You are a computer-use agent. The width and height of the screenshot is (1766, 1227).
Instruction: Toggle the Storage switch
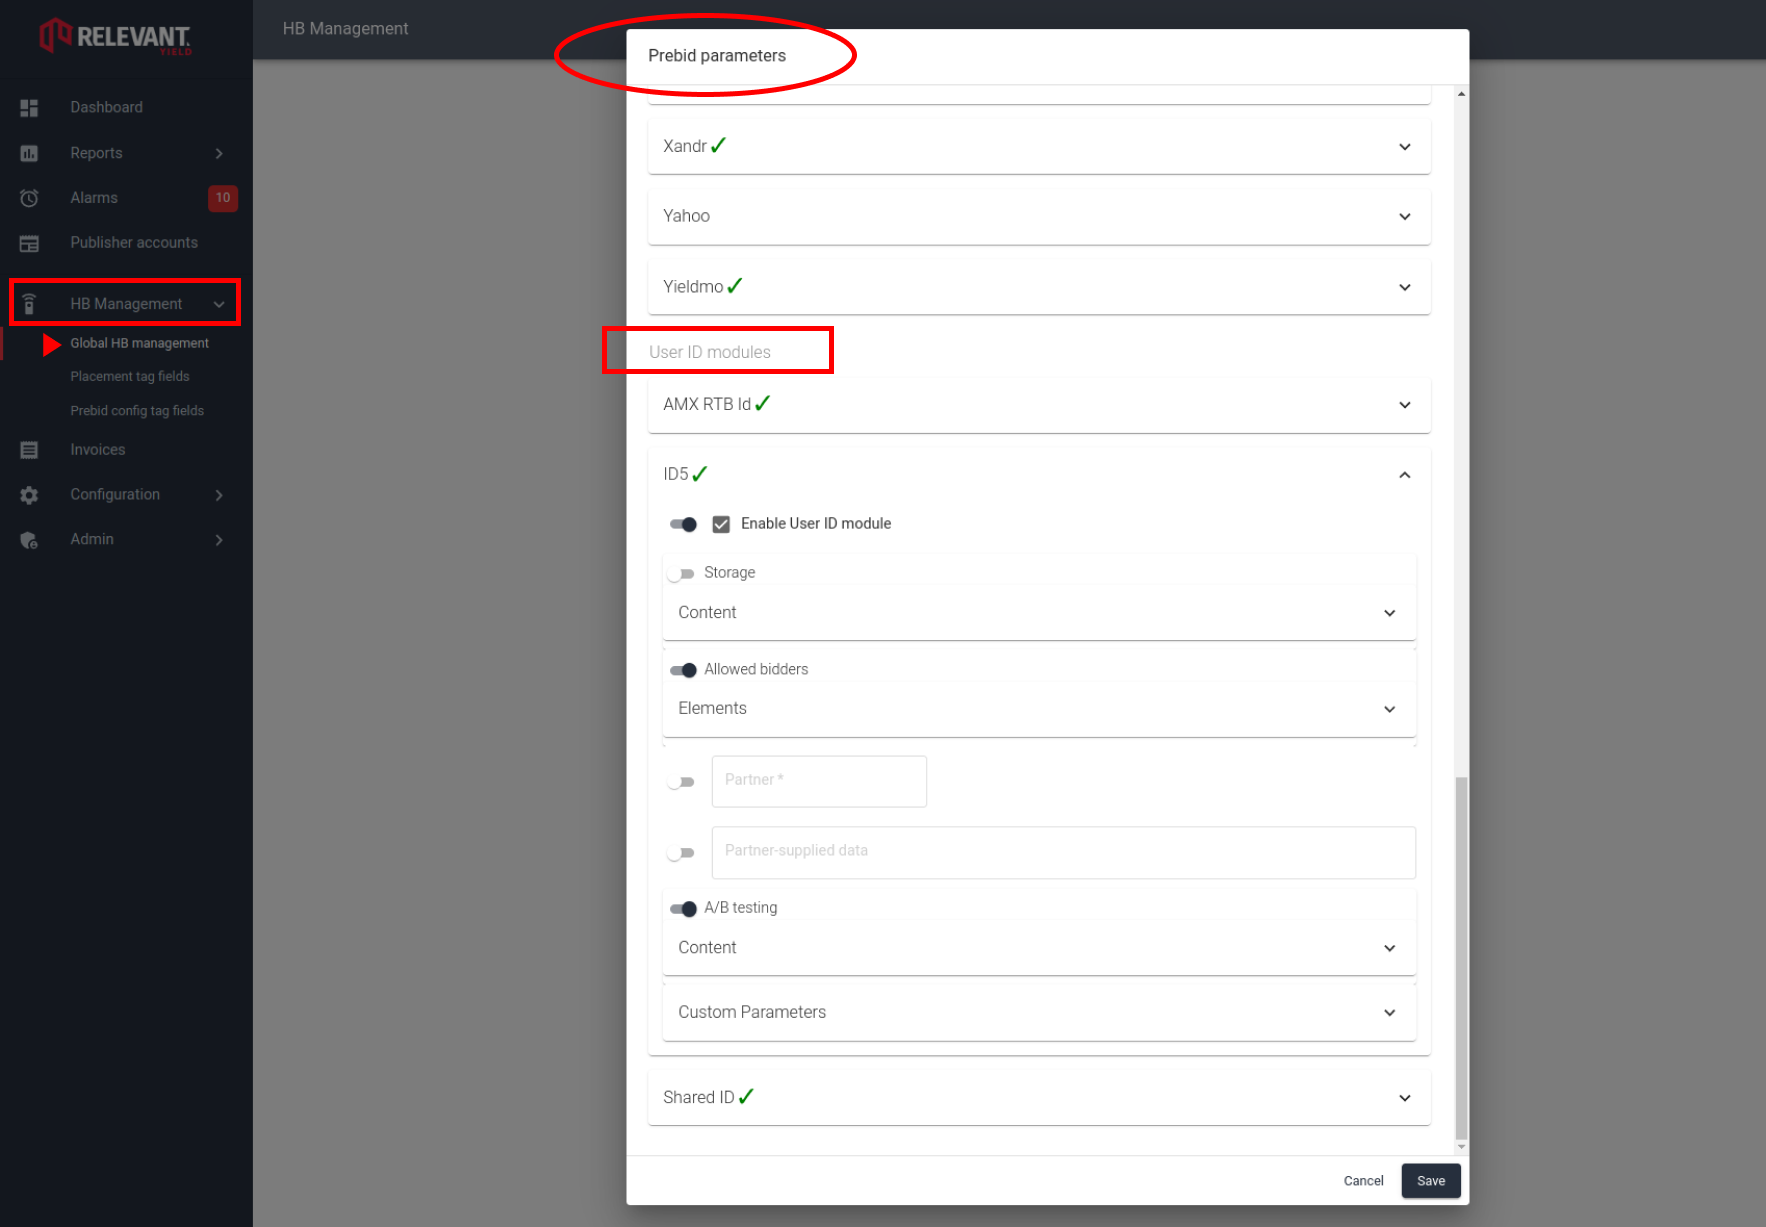(x=681, y=573)
